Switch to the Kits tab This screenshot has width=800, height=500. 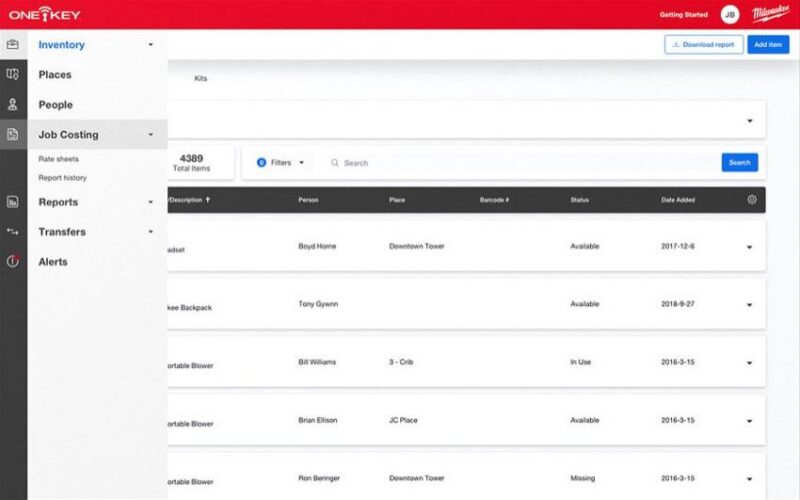(x=200, y=78)
